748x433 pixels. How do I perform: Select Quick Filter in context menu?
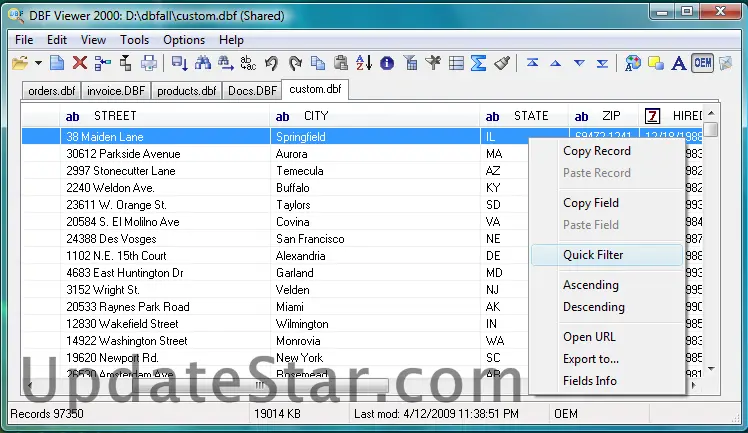click(607, 255)
